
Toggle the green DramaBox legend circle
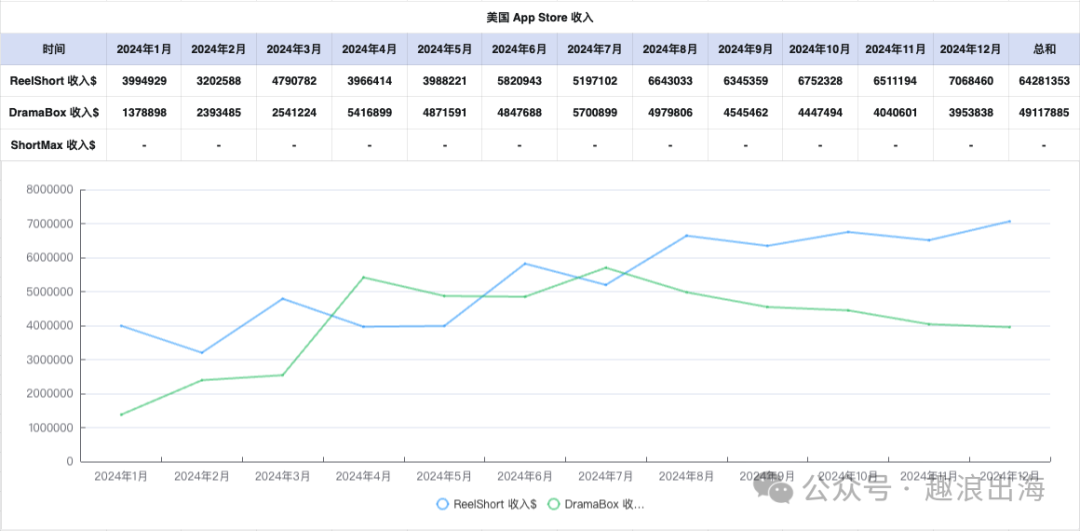coord(554,504)
